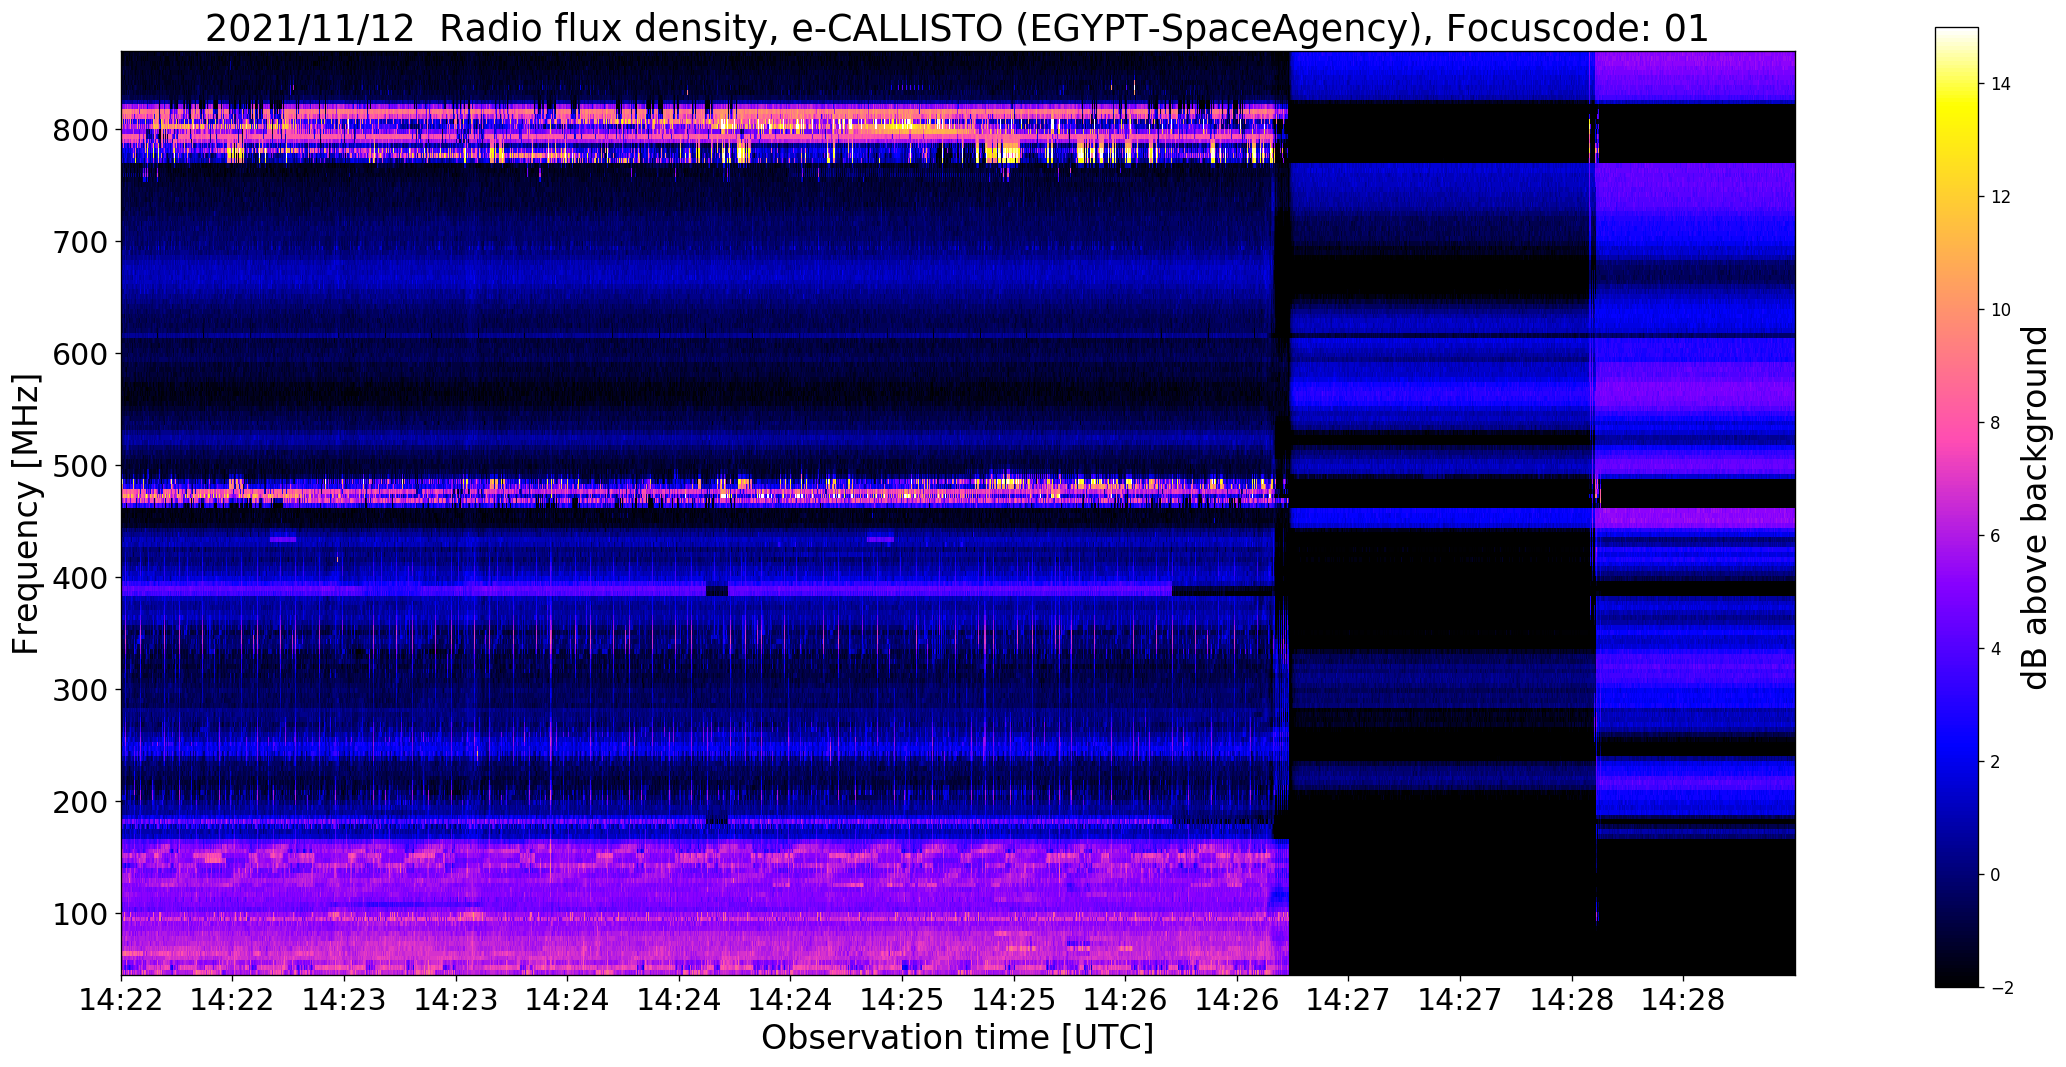Click the 800 frequency tick label
Image resolution: width=2066 pixels, height=1067 pixels.
pos(78,130)
